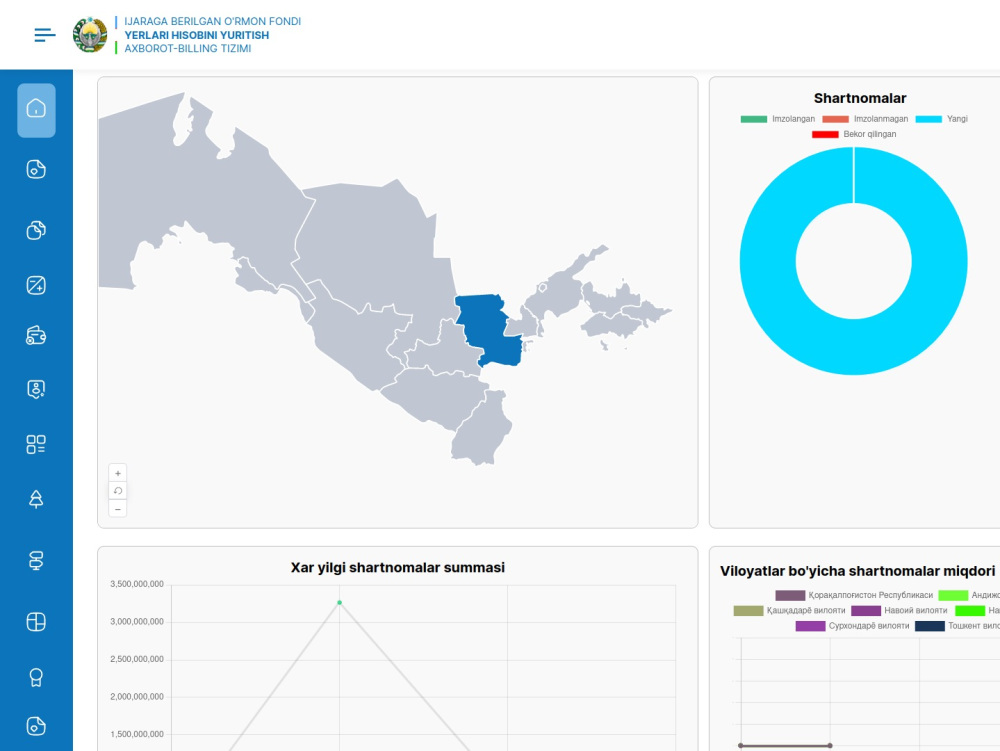The image size is (1000, 751).
Task: Toggle the Қашқадарё вилояти legend series
Action: pos(789,611)
